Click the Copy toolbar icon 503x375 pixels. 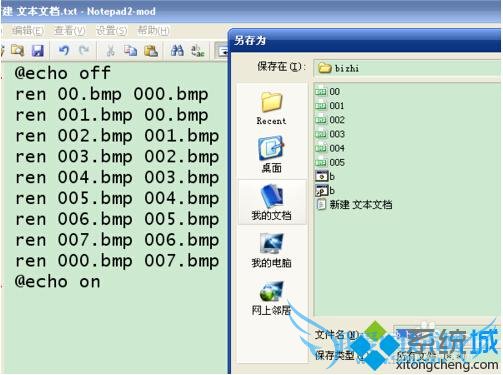click(x=130, y=51)
